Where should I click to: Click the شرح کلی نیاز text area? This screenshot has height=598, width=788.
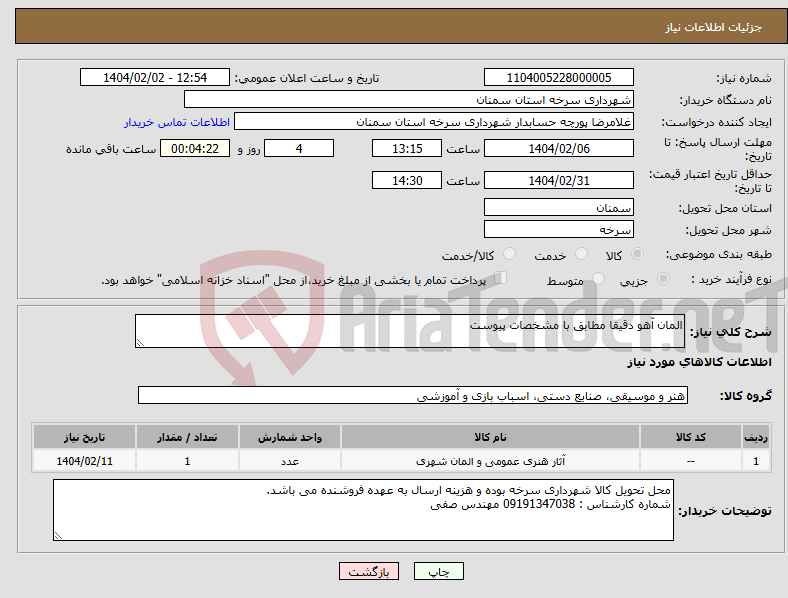(410, 331)
